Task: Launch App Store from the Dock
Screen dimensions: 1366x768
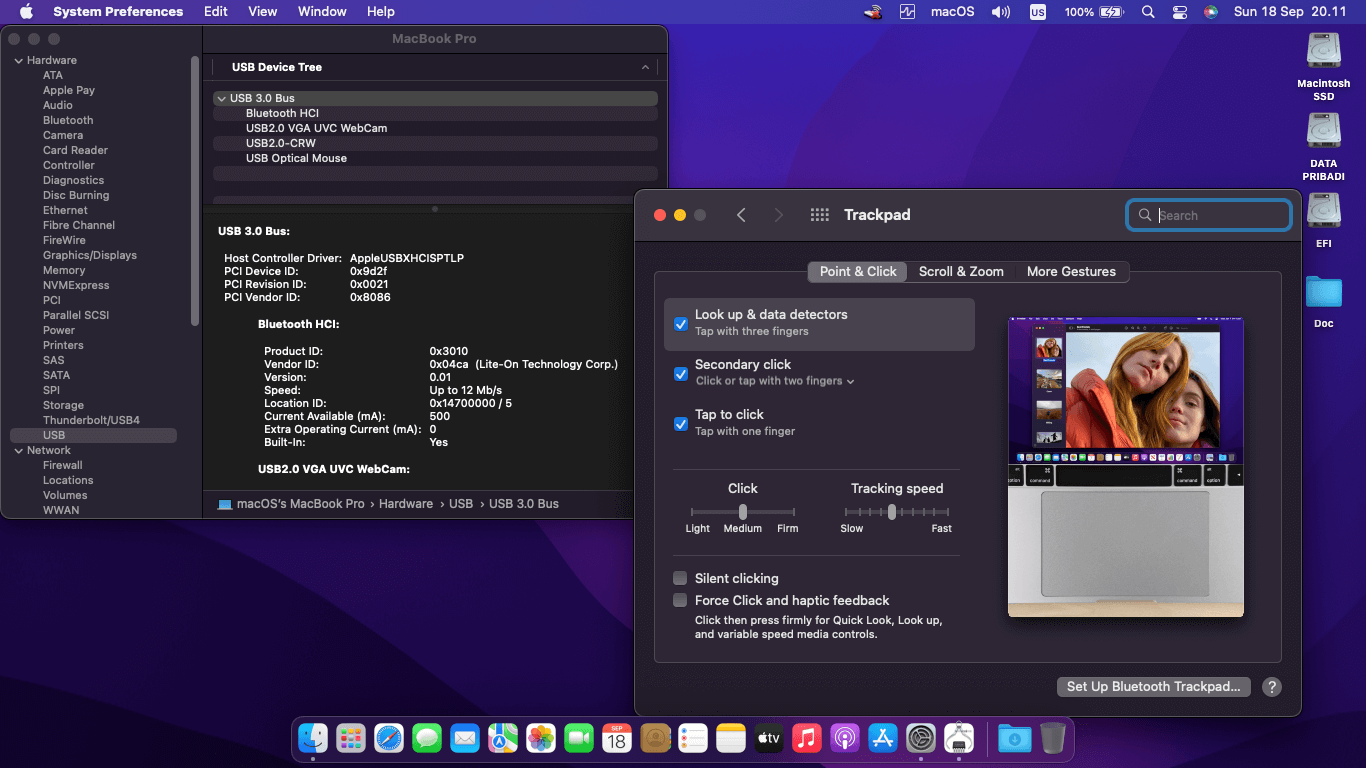Action: (x=883, y=739)
